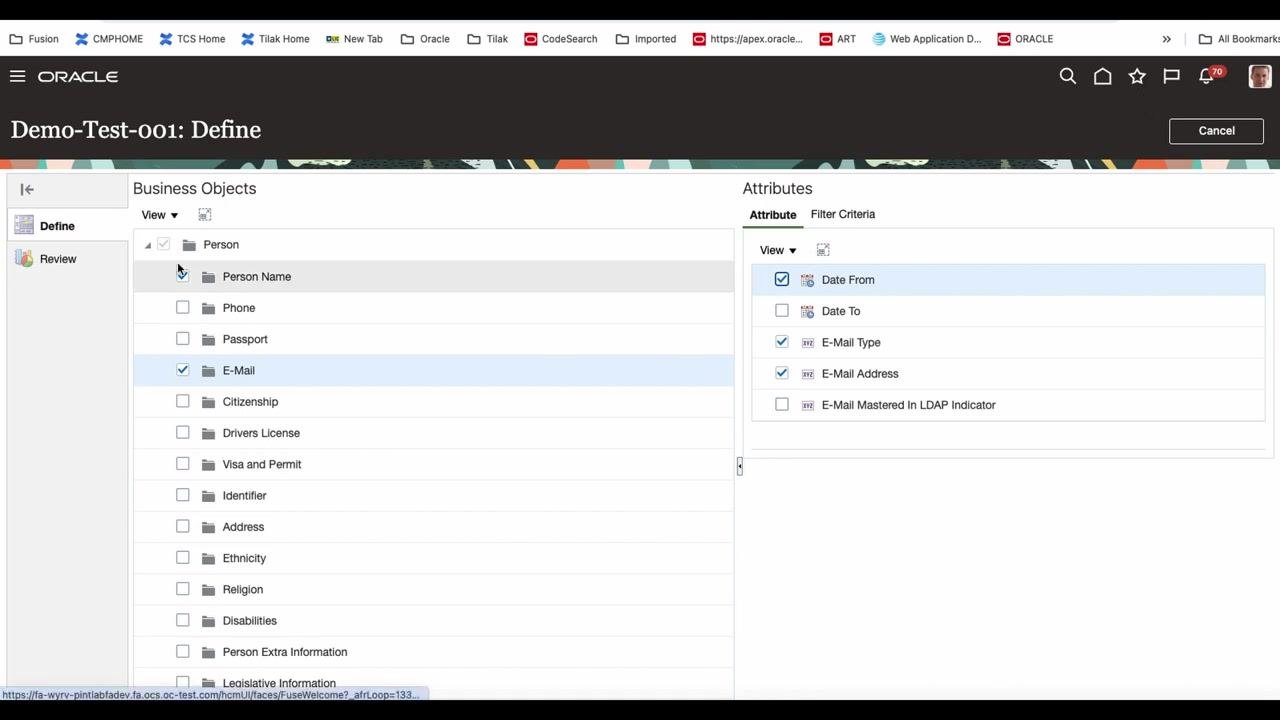Open Favorites star icon
The width and height of the screenshot is (1280, 720).
[1137, 76]
